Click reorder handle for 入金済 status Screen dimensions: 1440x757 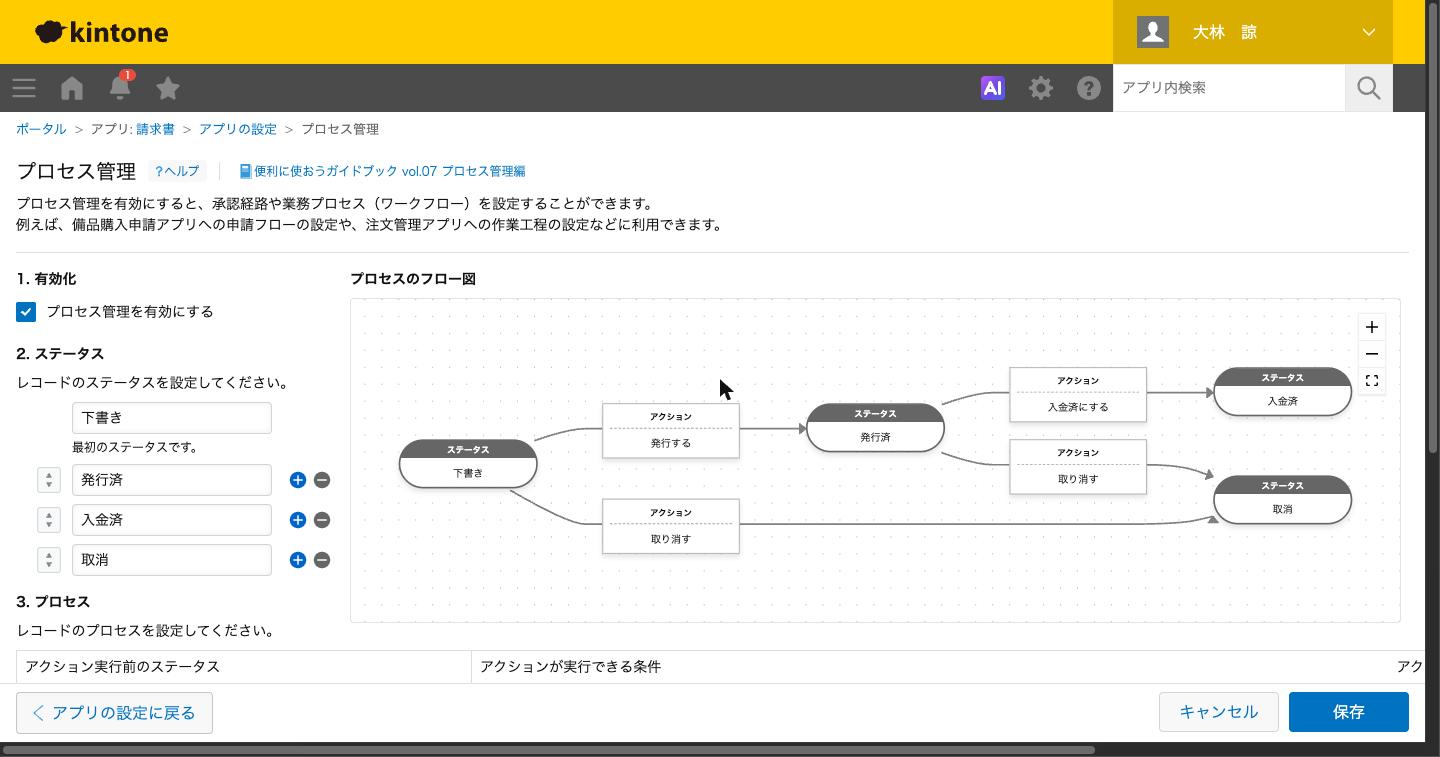pyautogui.click(x=49, y=520)
